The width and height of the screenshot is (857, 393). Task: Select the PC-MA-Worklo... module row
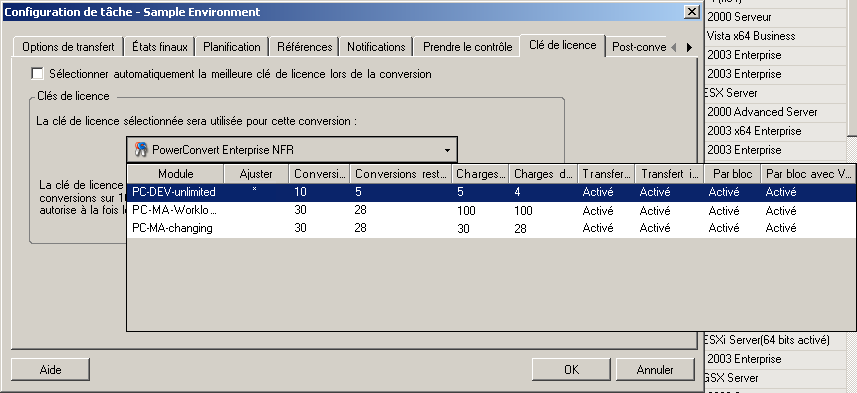[x=491, y=210]
